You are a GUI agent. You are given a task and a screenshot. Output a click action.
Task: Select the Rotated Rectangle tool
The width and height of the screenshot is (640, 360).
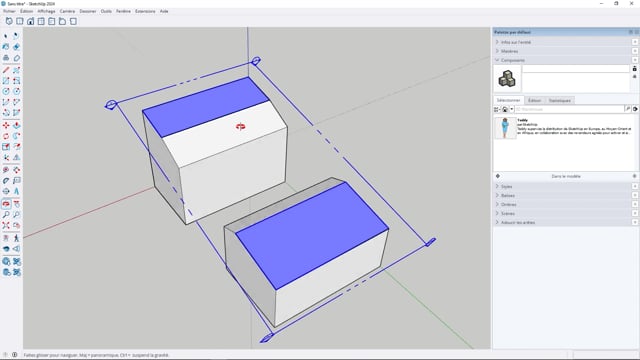pyautogui.click(x=16, y=81)
